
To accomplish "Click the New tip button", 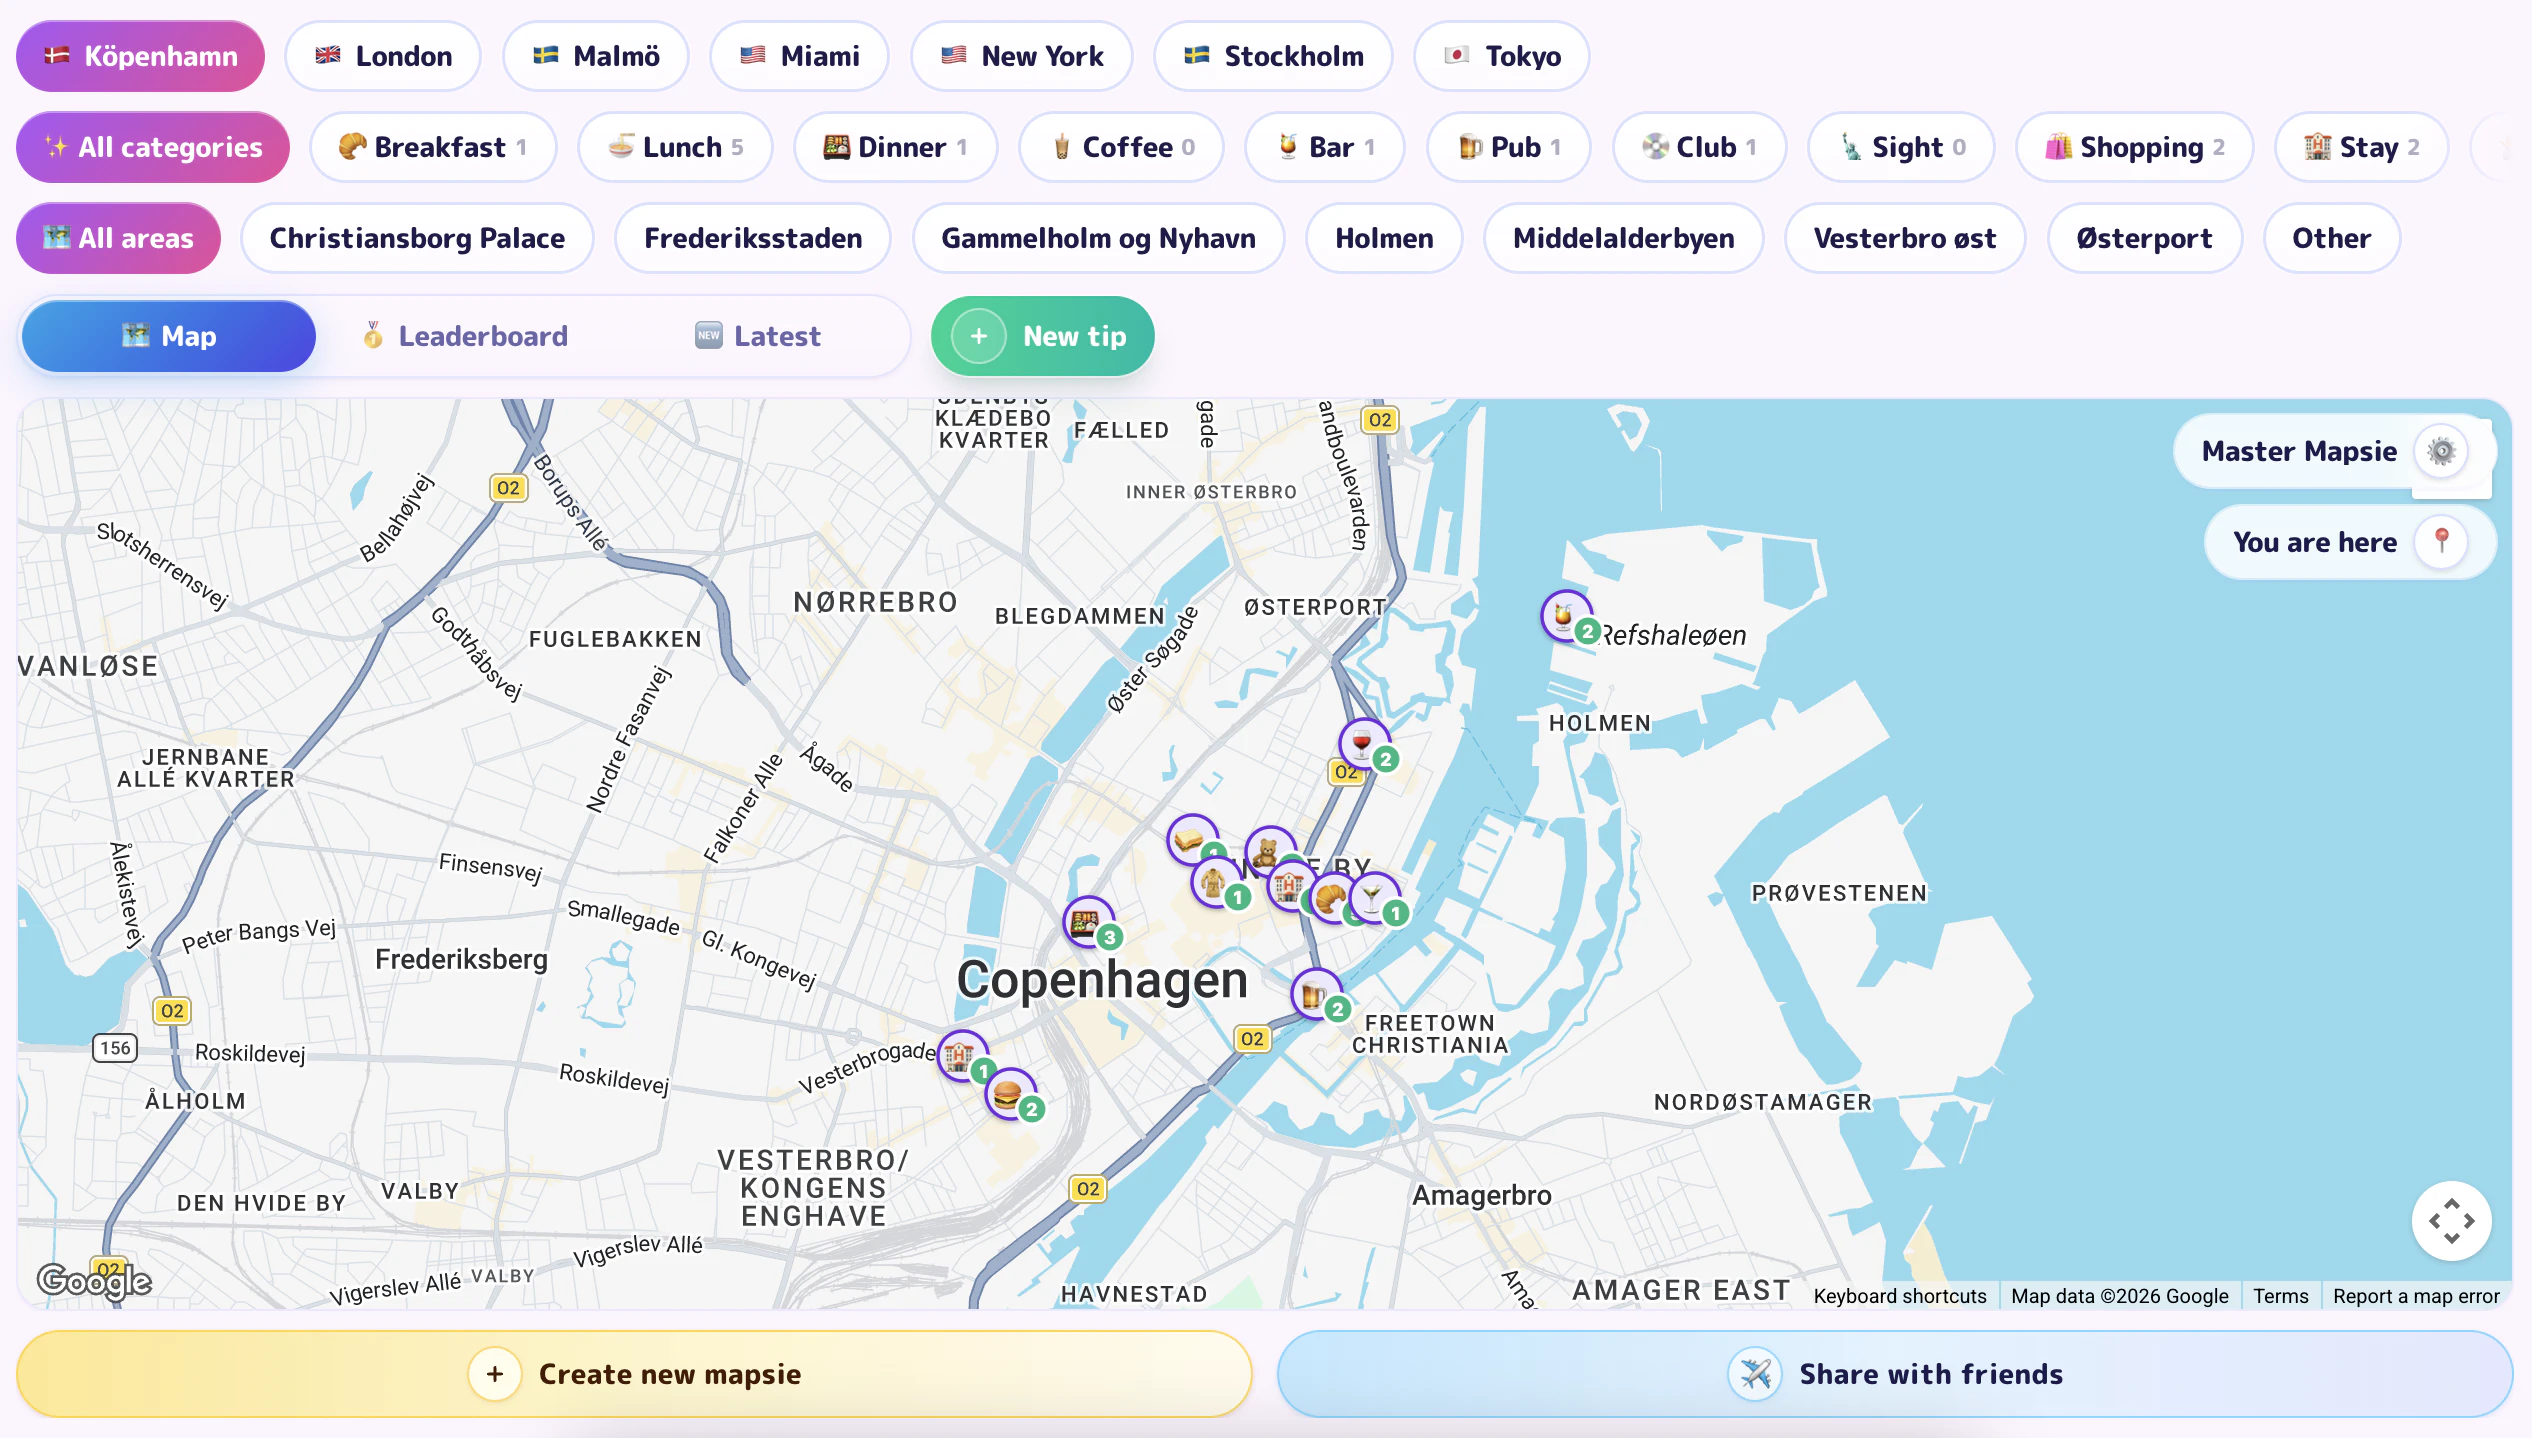I will (x=1042, y=336).
